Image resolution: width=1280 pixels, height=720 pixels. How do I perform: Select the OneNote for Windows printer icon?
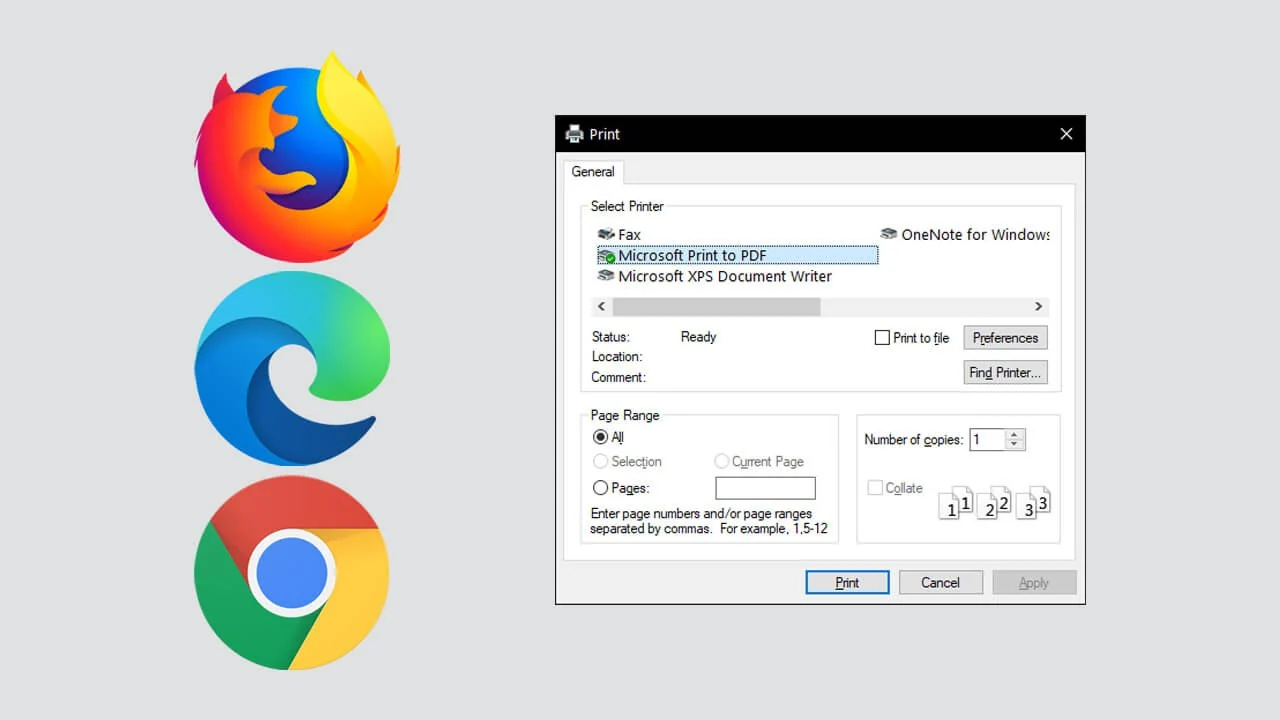(x=889, y=234)
